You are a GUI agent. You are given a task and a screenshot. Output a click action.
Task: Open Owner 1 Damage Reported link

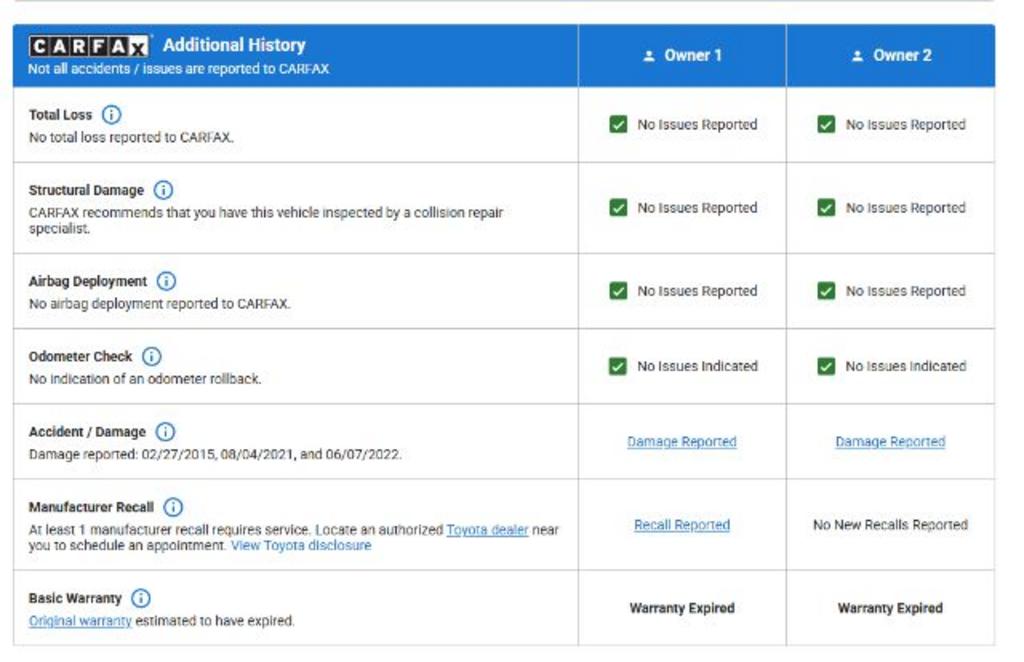[681, 442]
